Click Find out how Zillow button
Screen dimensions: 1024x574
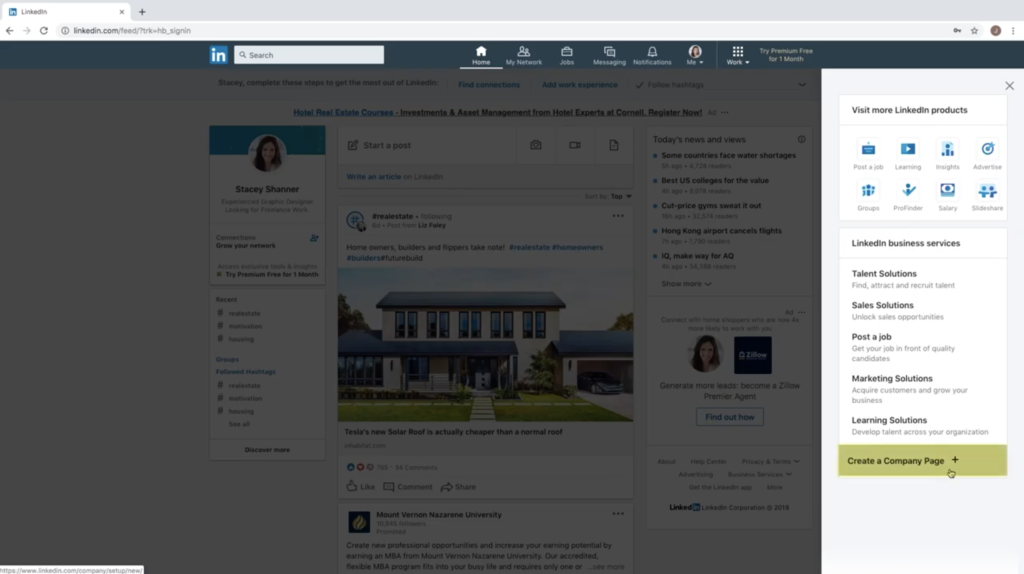click(729, 417)
